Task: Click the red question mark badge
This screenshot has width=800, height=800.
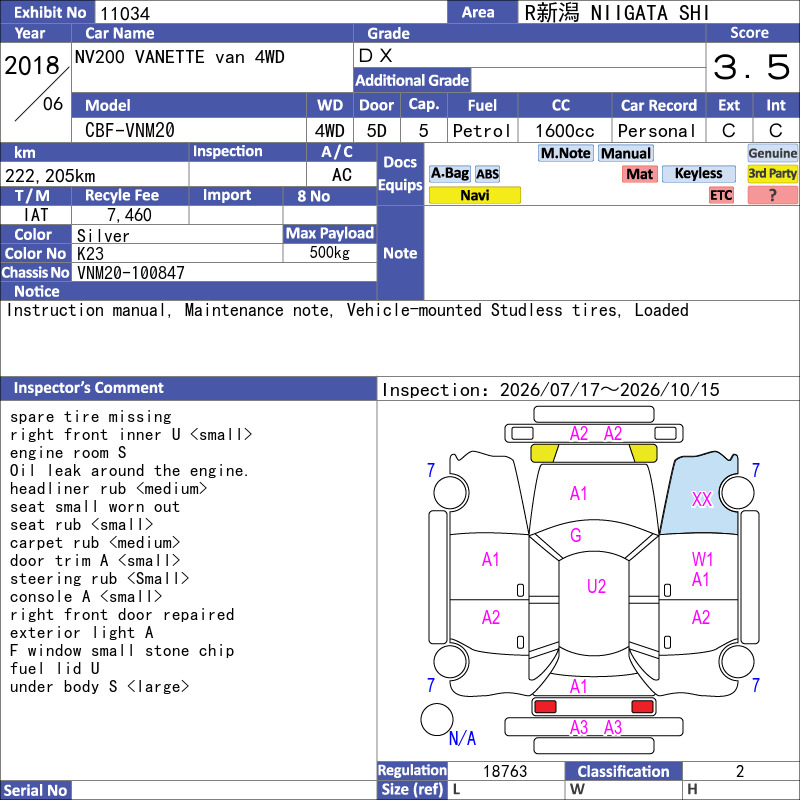Action: [x=772, y=195]
